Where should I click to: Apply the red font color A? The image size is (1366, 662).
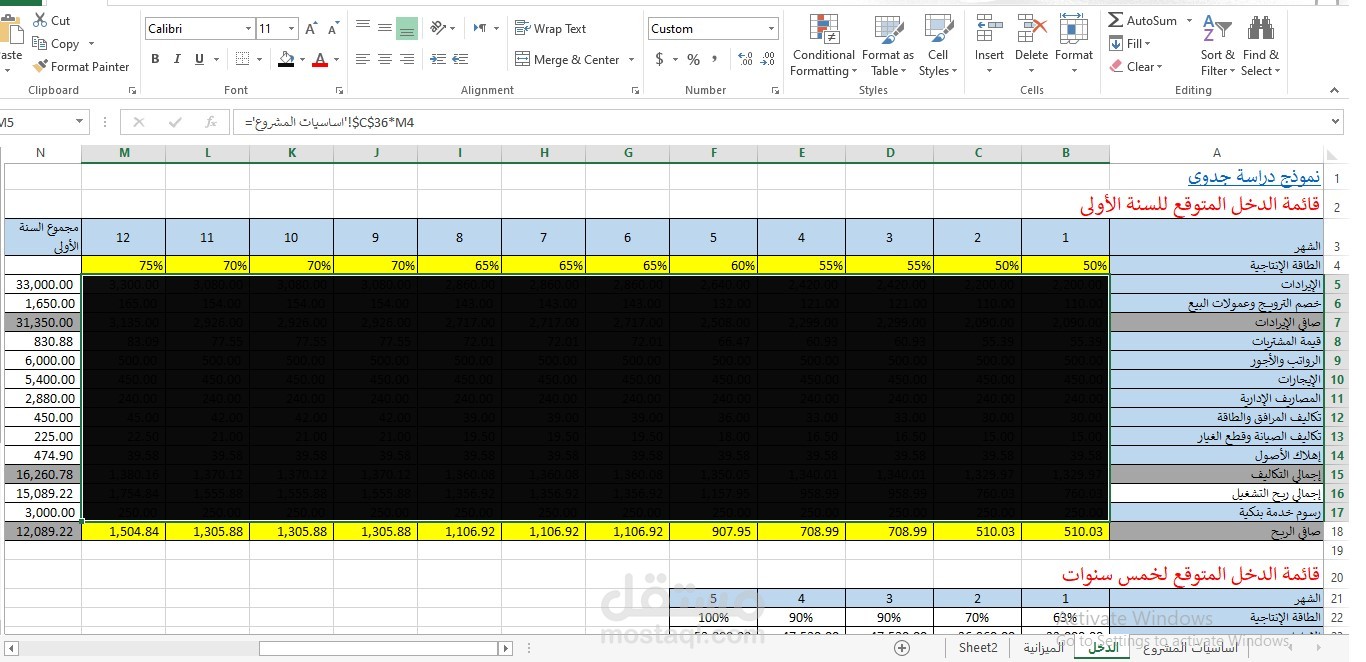click(x=320, y=60)
